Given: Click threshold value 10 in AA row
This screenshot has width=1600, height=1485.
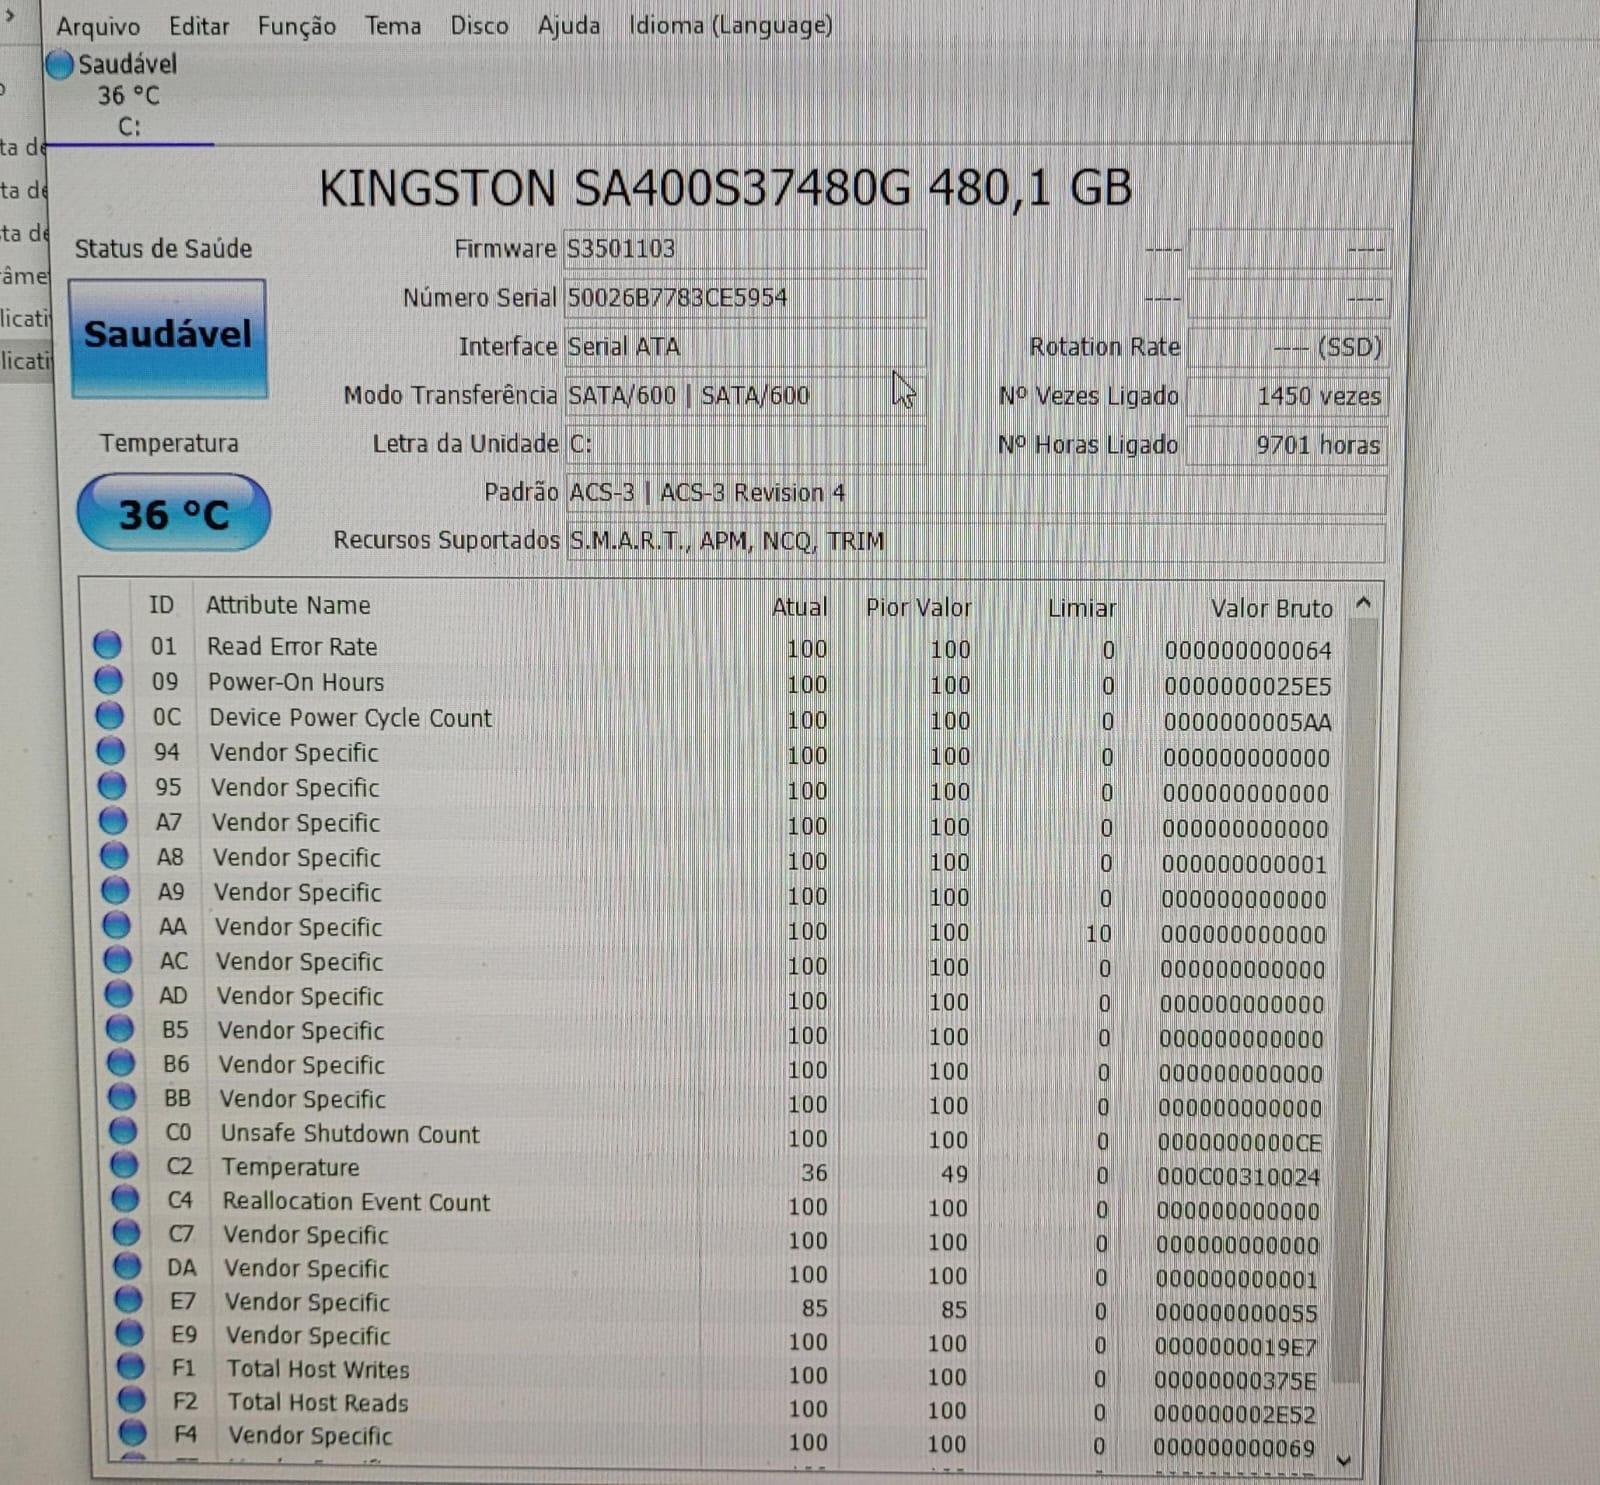Looking at the screenshot, I should (1098, 934).
